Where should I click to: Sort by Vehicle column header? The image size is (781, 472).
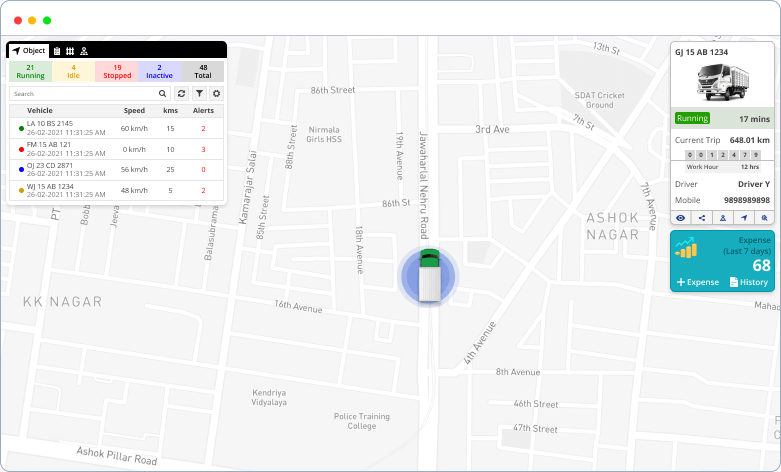pyautogui.click(x=40, y=111)
